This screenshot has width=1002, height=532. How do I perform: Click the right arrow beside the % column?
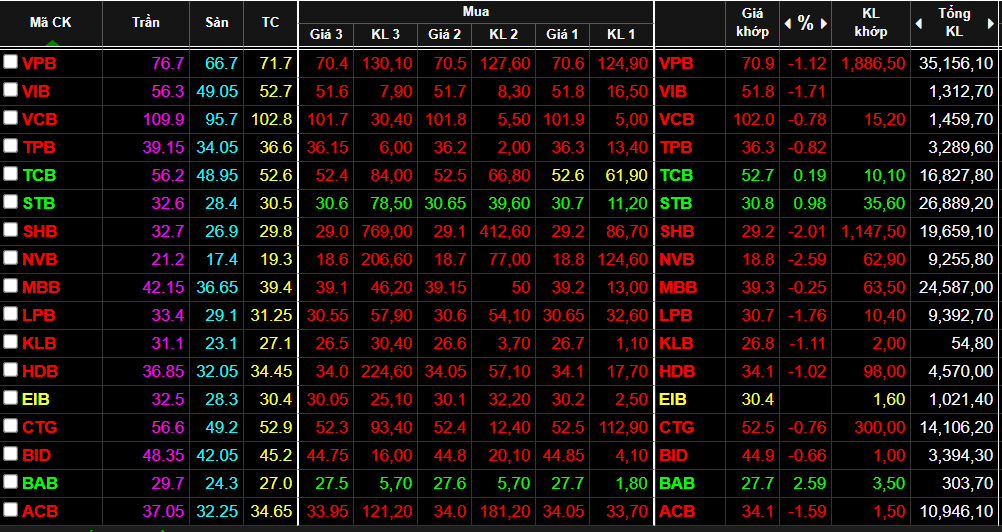[x=823, y=23]
